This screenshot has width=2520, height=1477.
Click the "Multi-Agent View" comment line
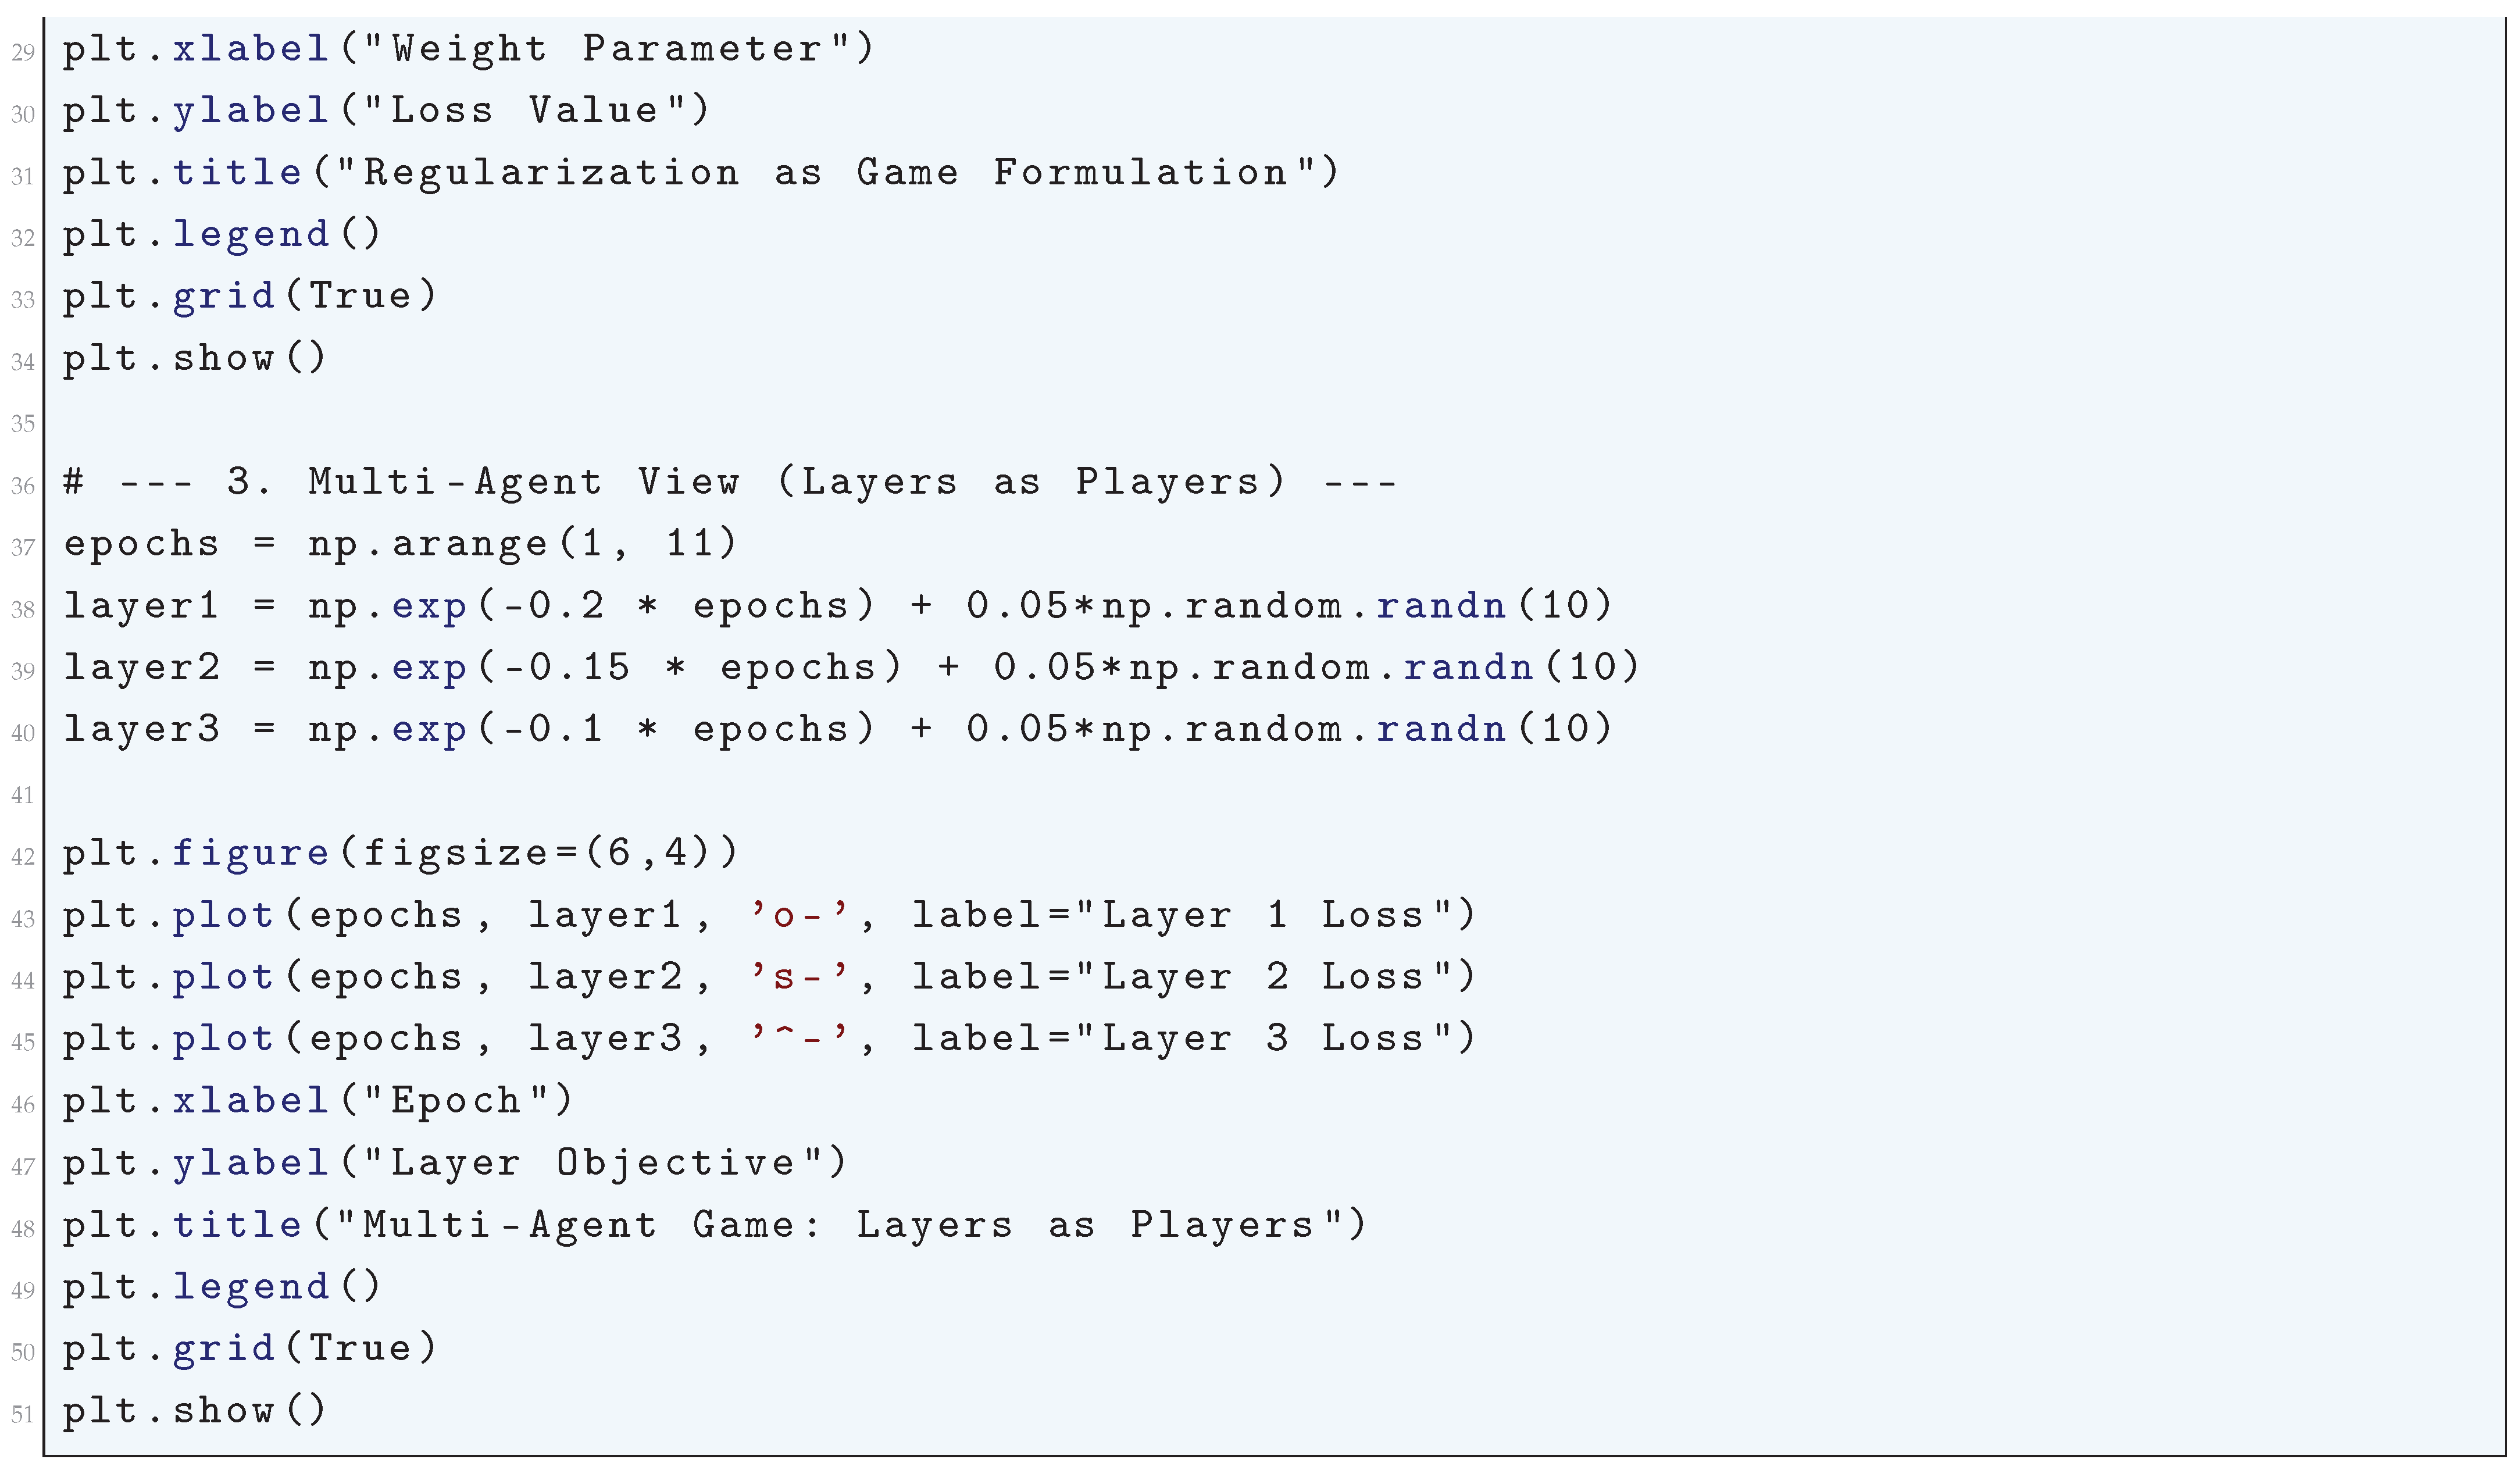(730, 482)
